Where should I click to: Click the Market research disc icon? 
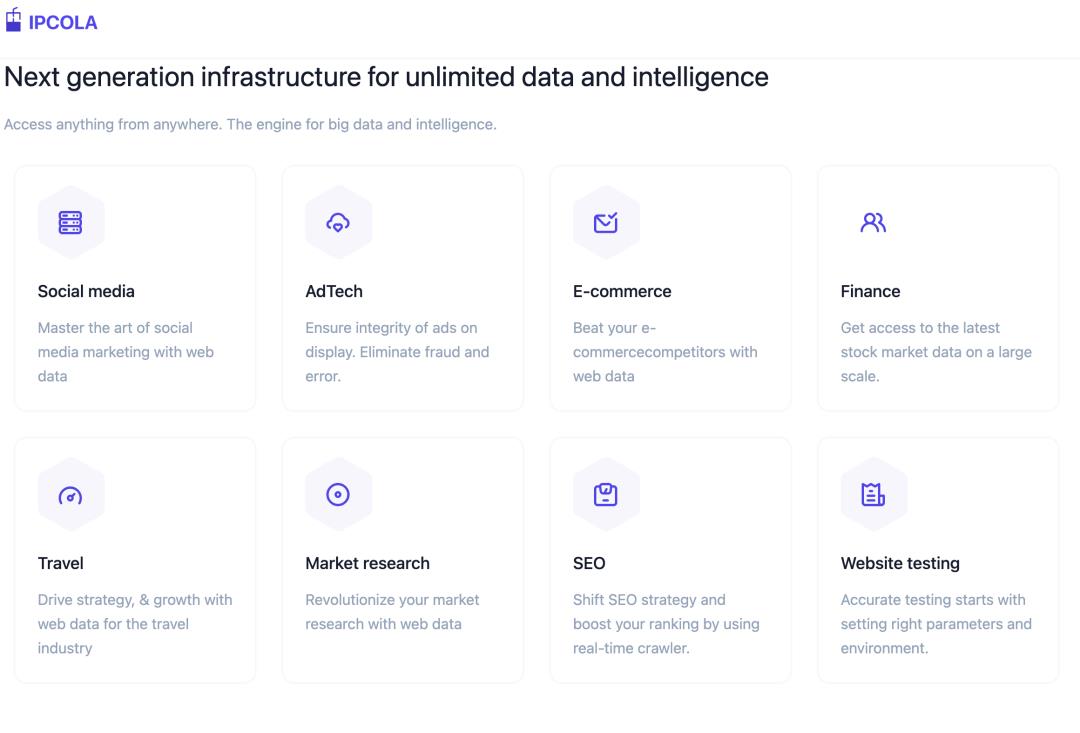tap(338, 494)
